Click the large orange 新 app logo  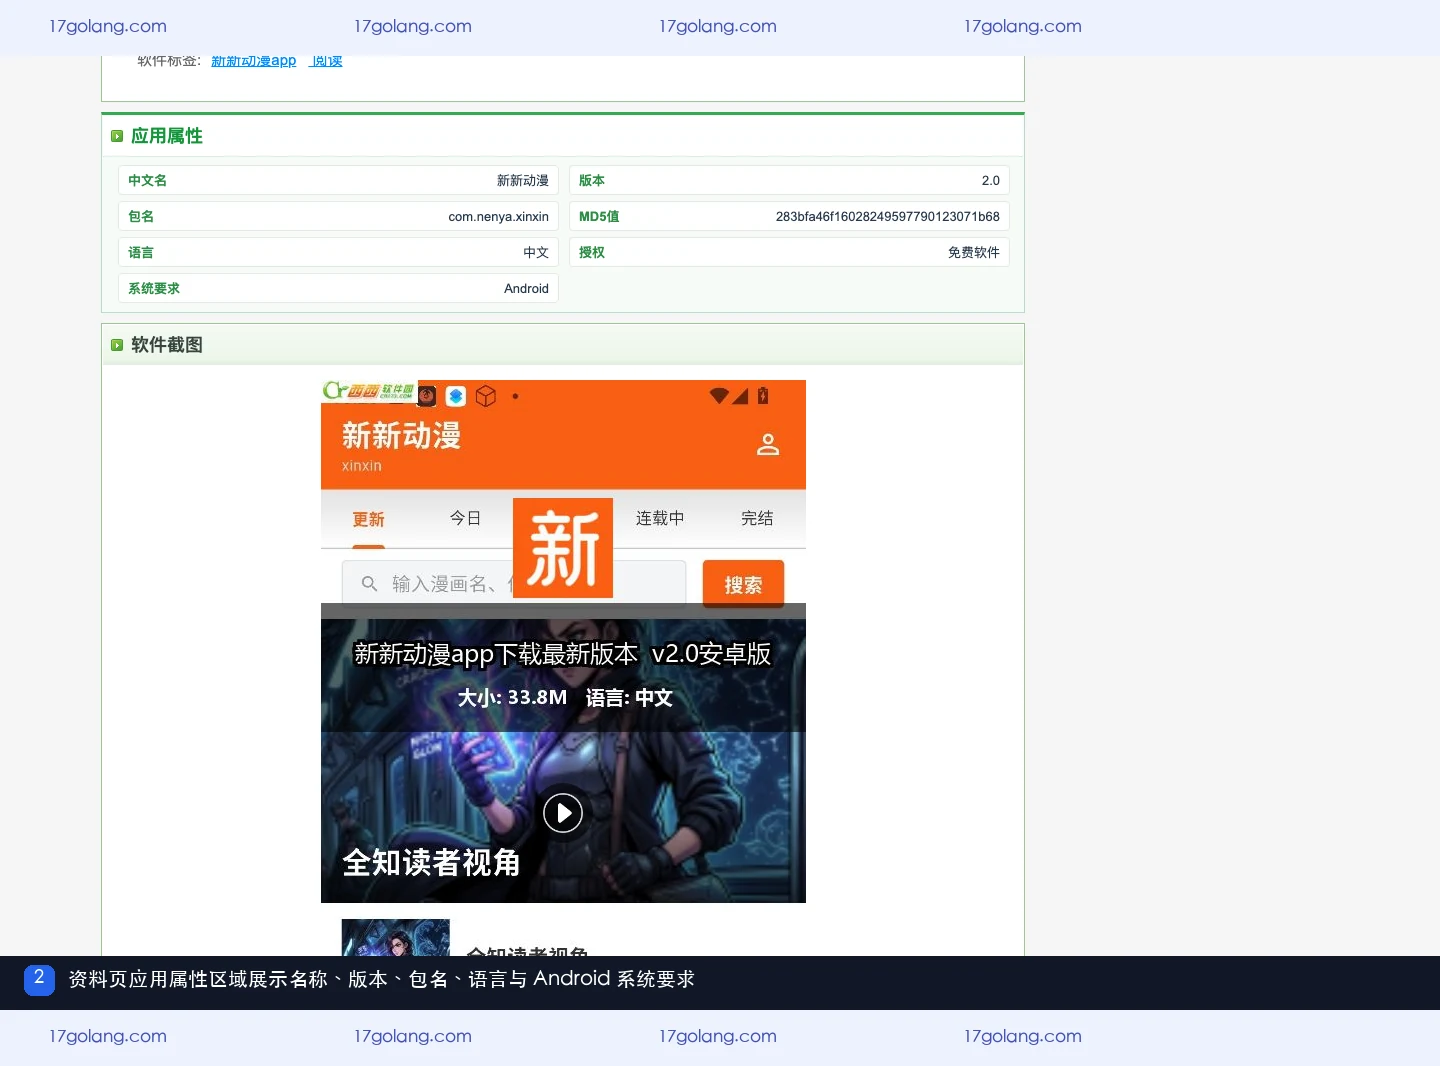563,548
